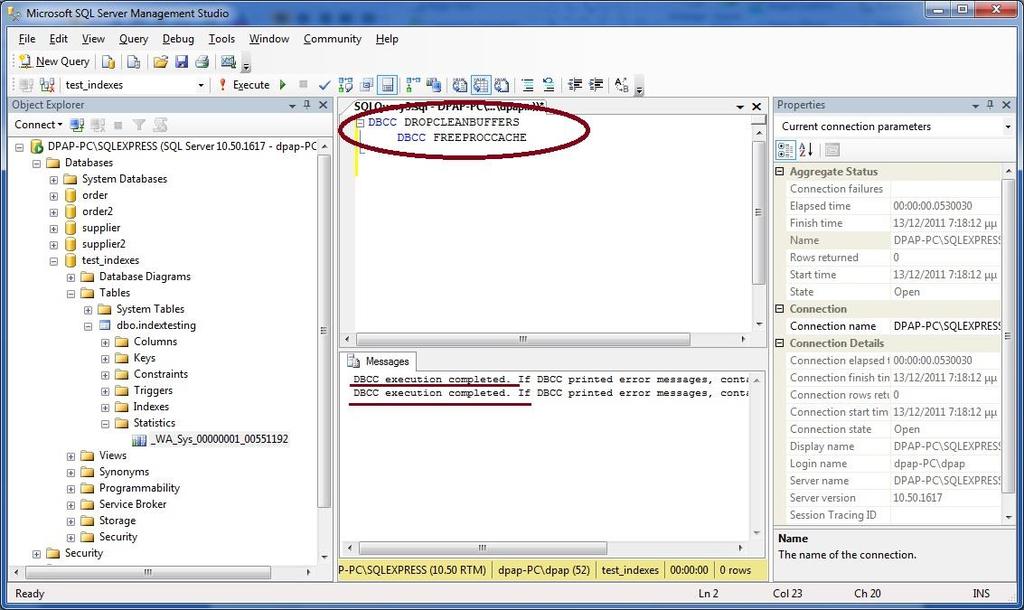Click the Open File folder icon
1024x610 pixels.
(161, 62)
